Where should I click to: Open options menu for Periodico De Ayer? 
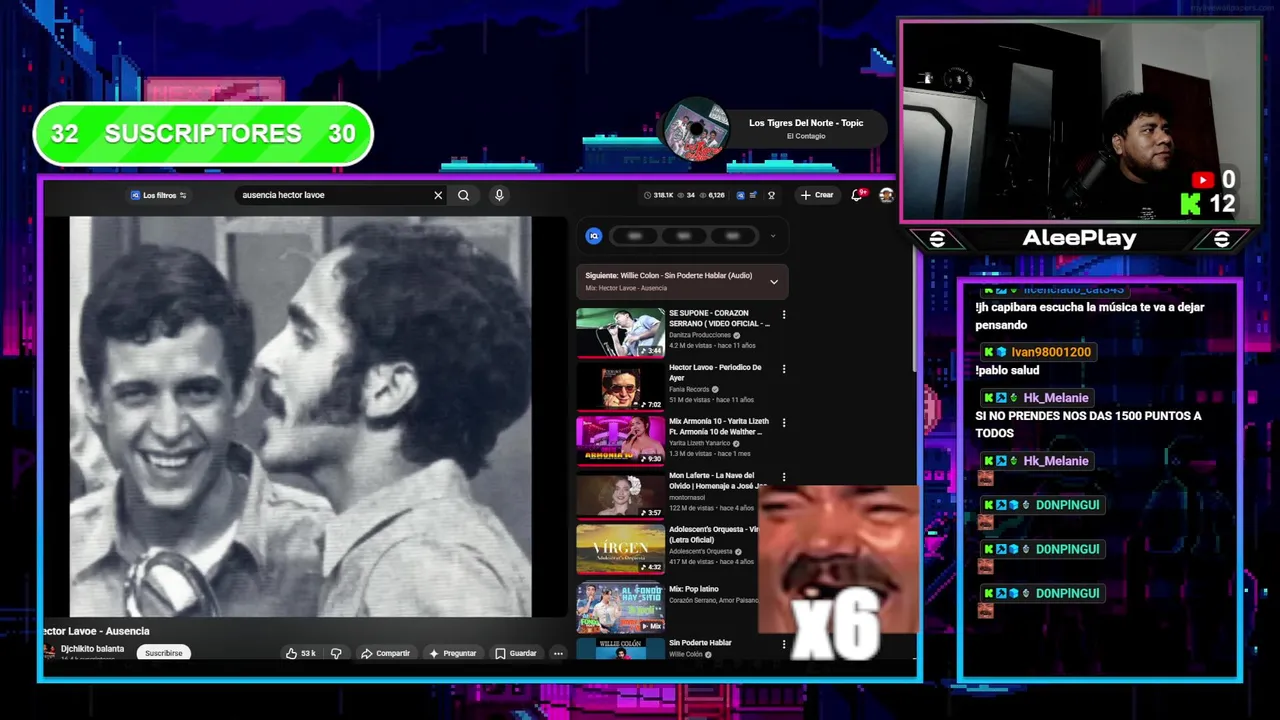[784, 368]
